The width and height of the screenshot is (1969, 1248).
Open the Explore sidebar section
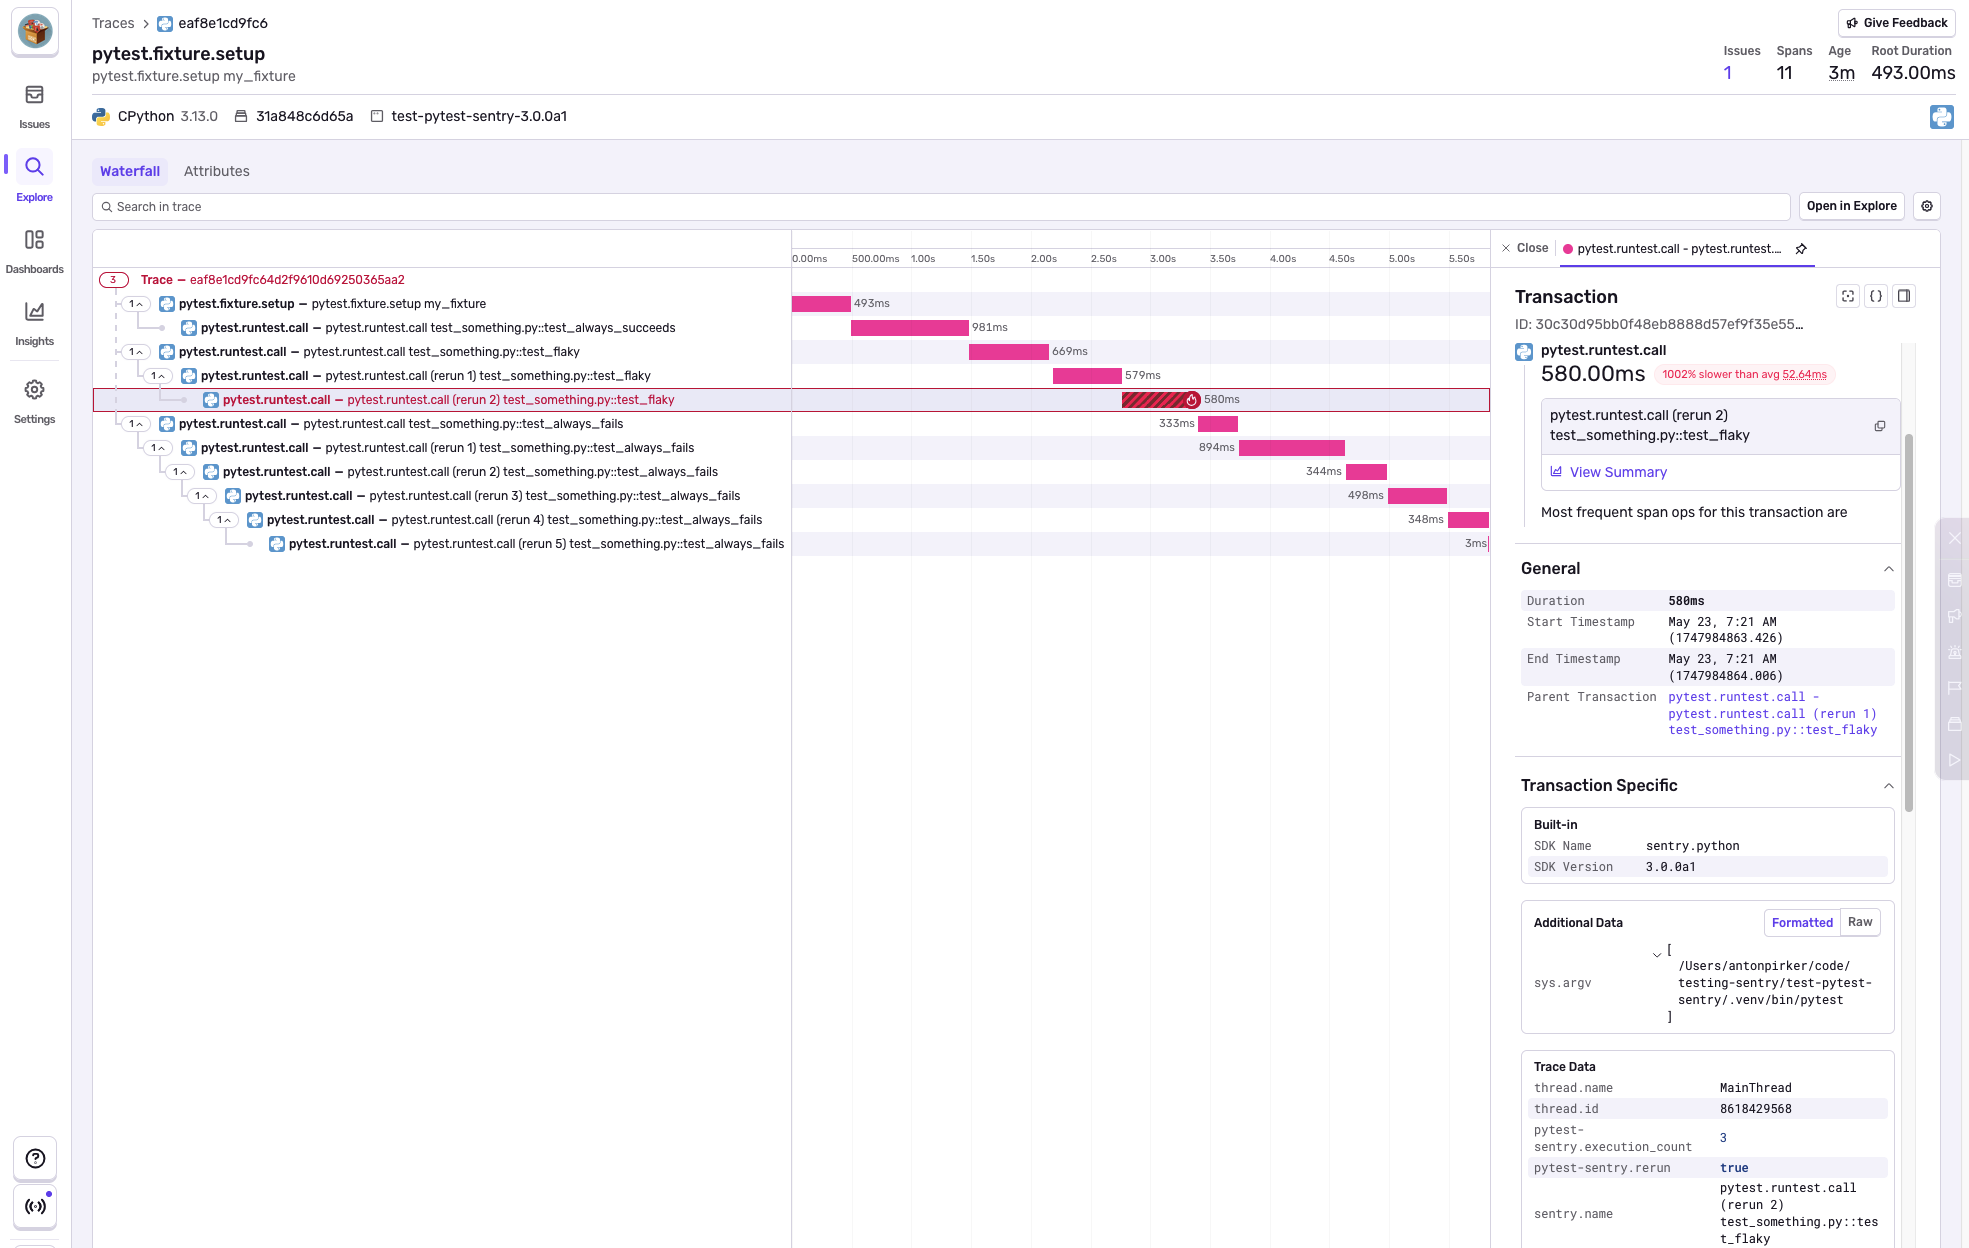tap(35, 179)
